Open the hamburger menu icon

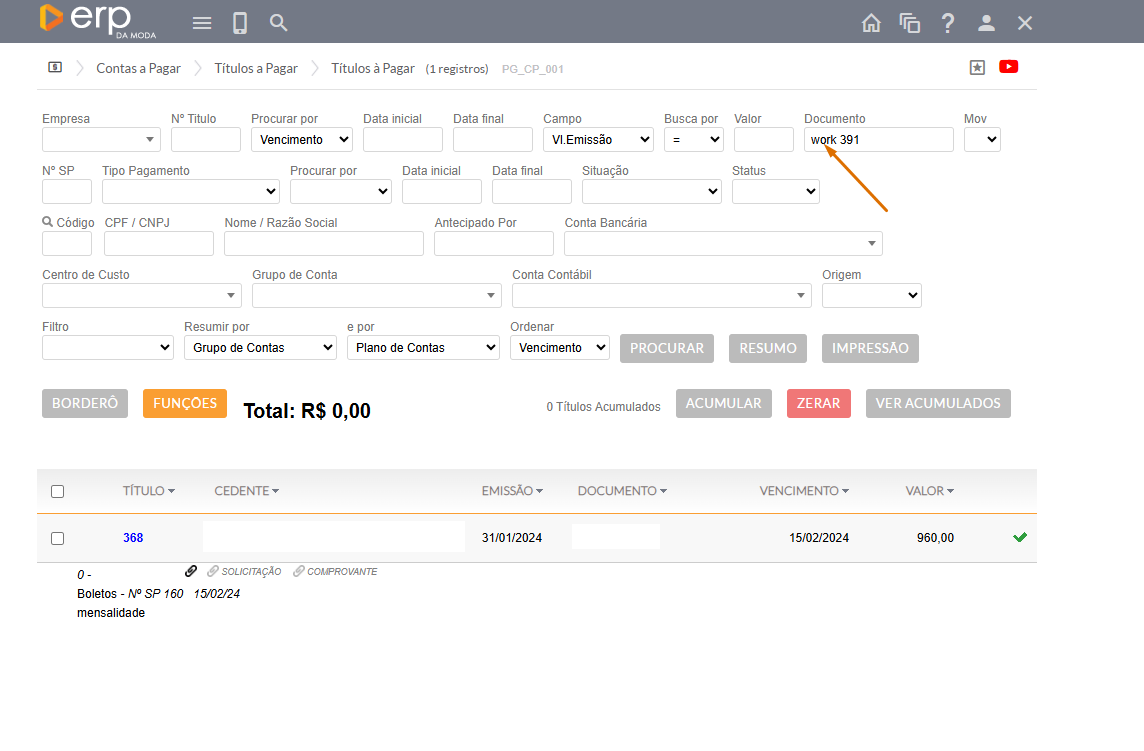(x=202, y=23)
